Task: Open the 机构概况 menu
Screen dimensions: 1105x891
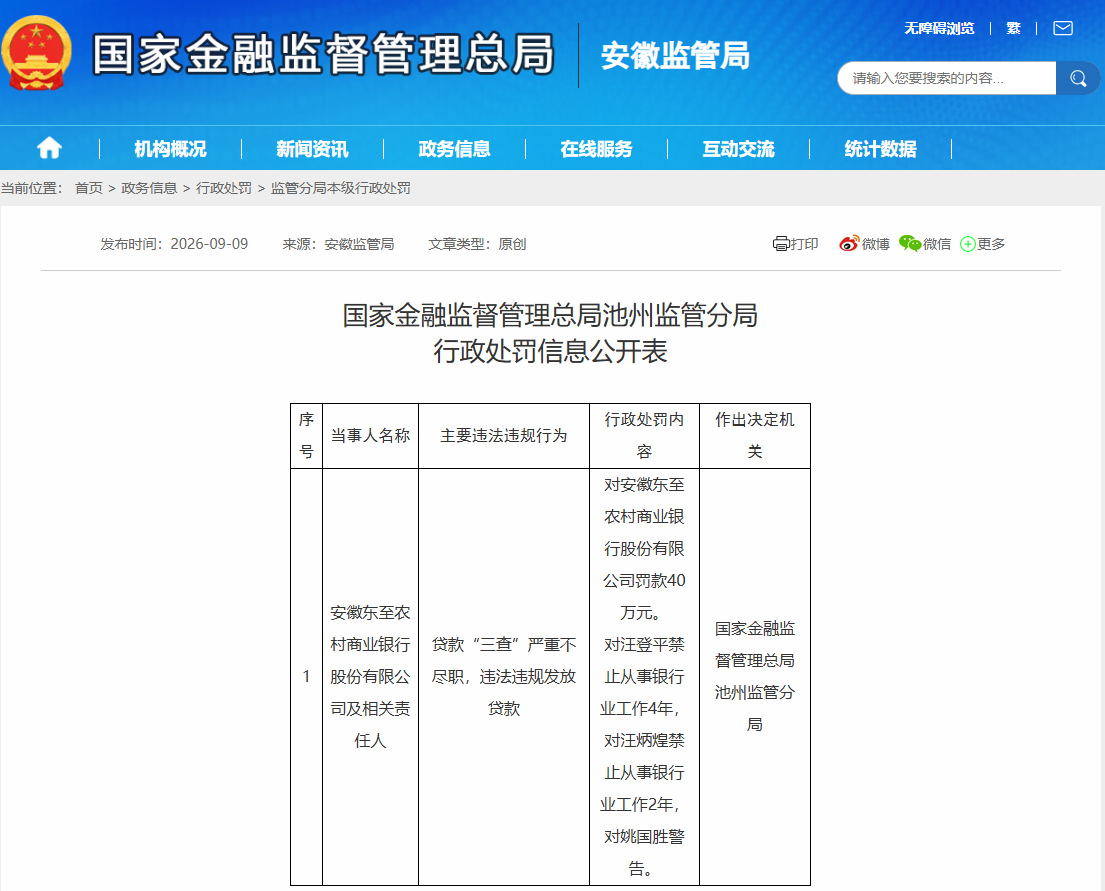Action: 171,149
